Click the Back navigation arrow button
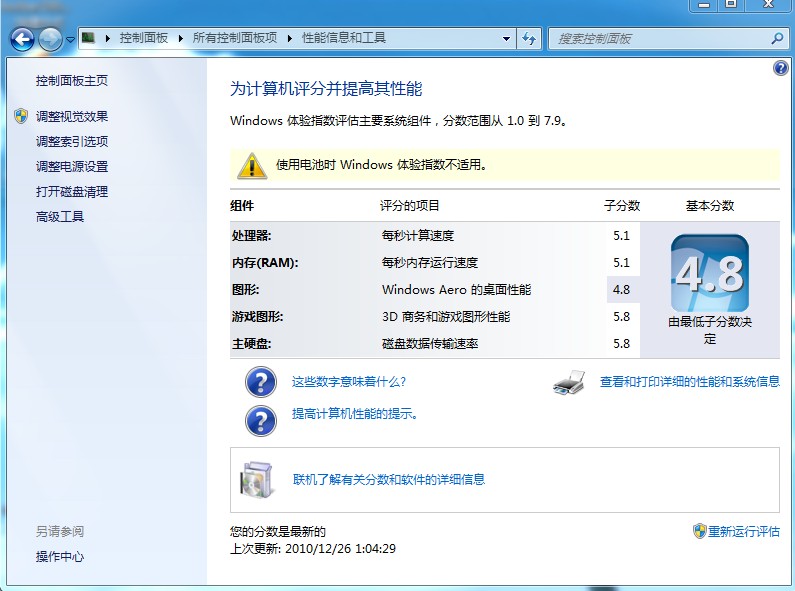This screenshot has height=591, width=795. pyautogui.click(x=23, y=39)
